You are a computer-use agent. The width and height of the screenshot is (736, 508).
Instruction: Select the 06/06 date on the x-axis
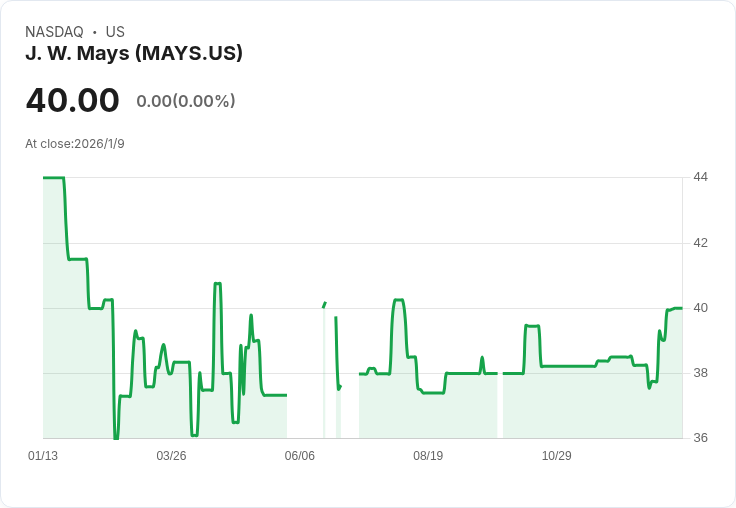[x=299, y=456]
